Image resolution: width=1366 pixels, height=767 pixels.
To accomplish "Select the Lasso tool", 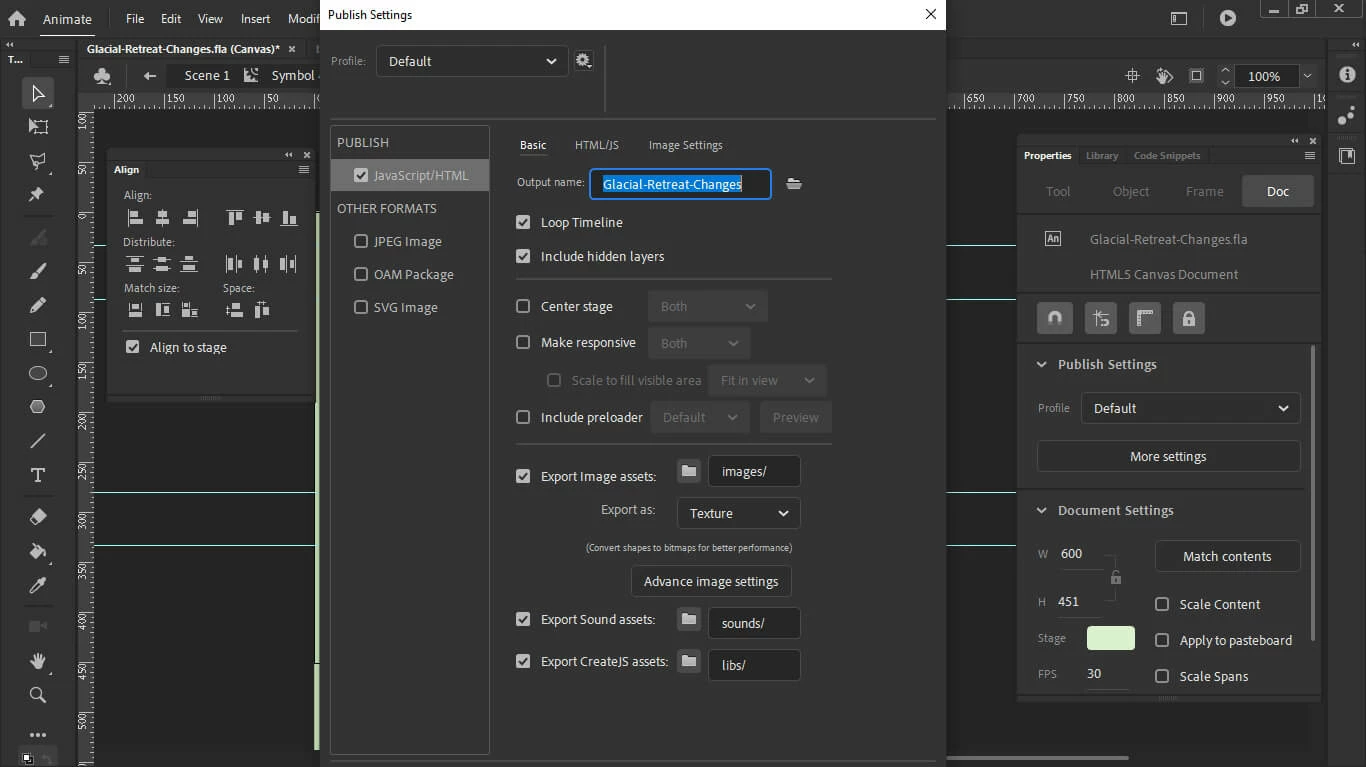I will (38, 161).
